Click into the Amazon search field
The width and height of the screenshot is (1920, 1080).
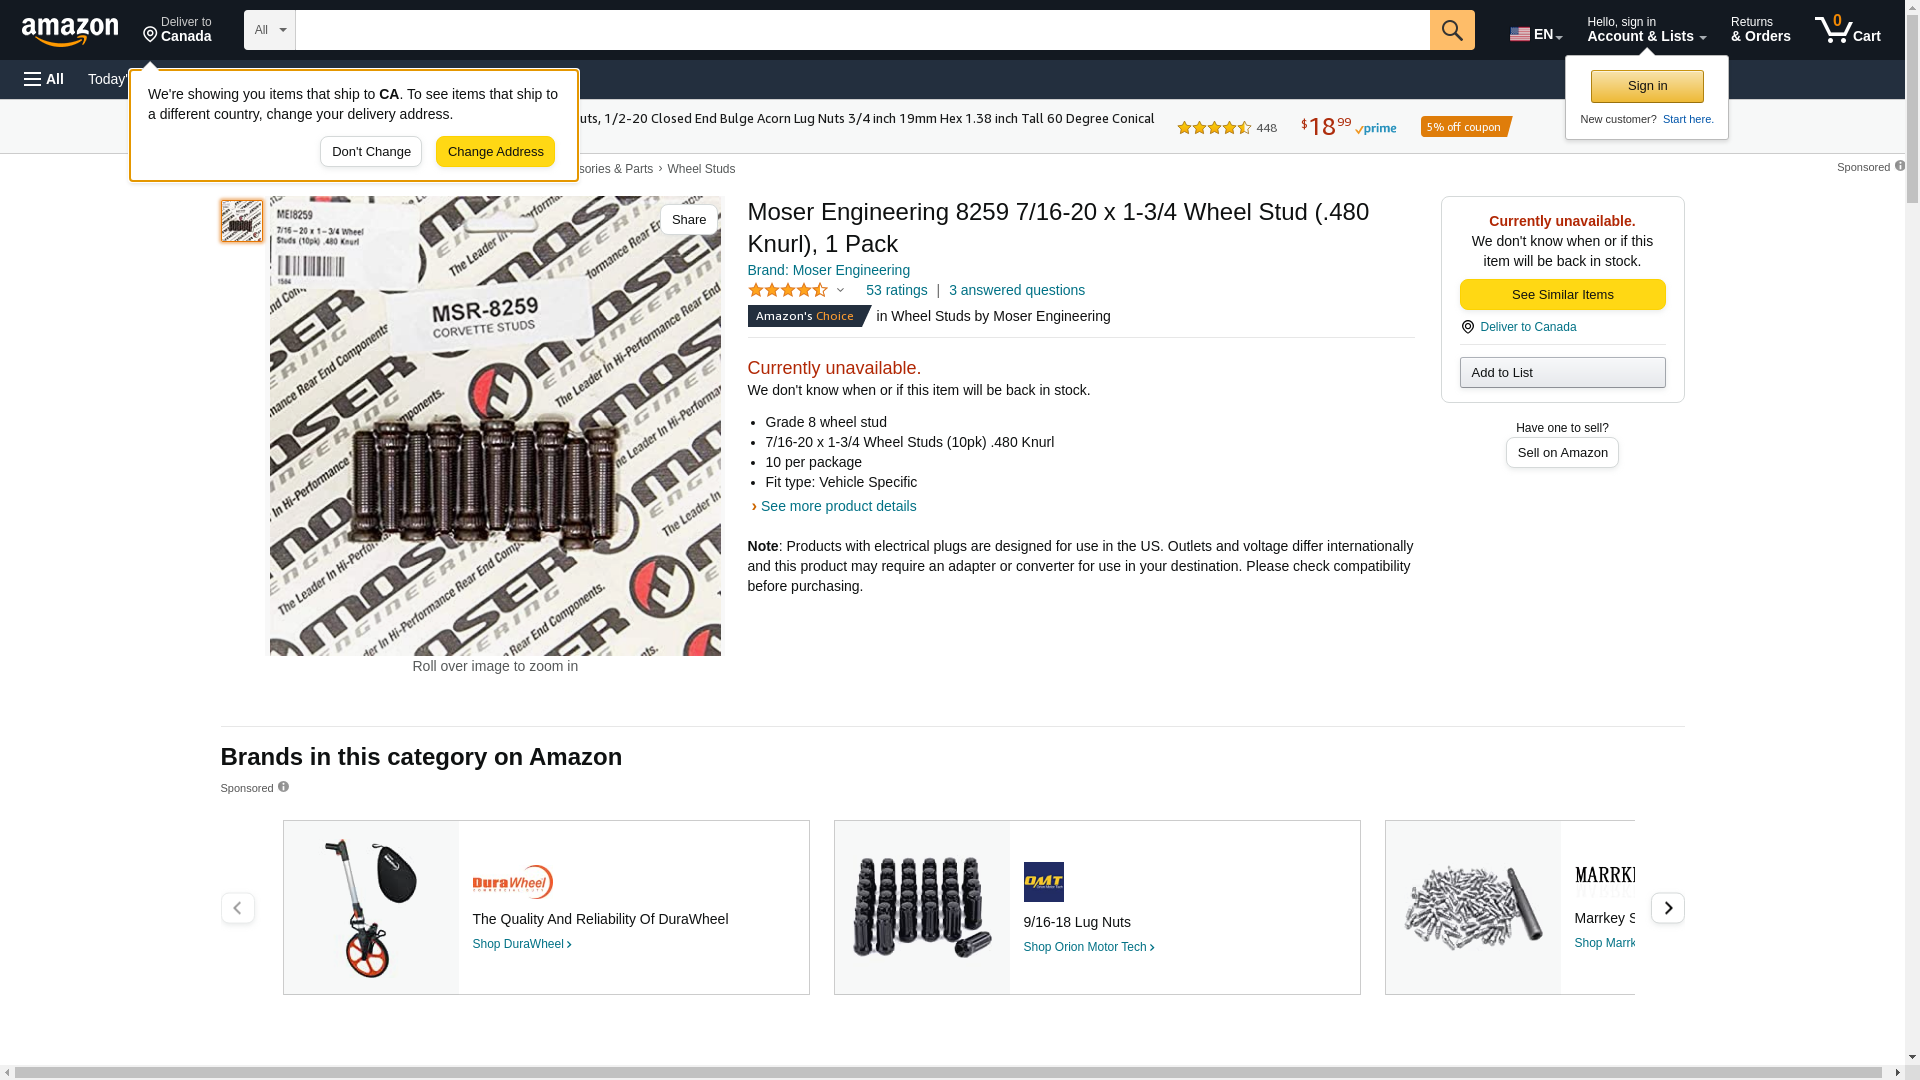click(862, 30)
